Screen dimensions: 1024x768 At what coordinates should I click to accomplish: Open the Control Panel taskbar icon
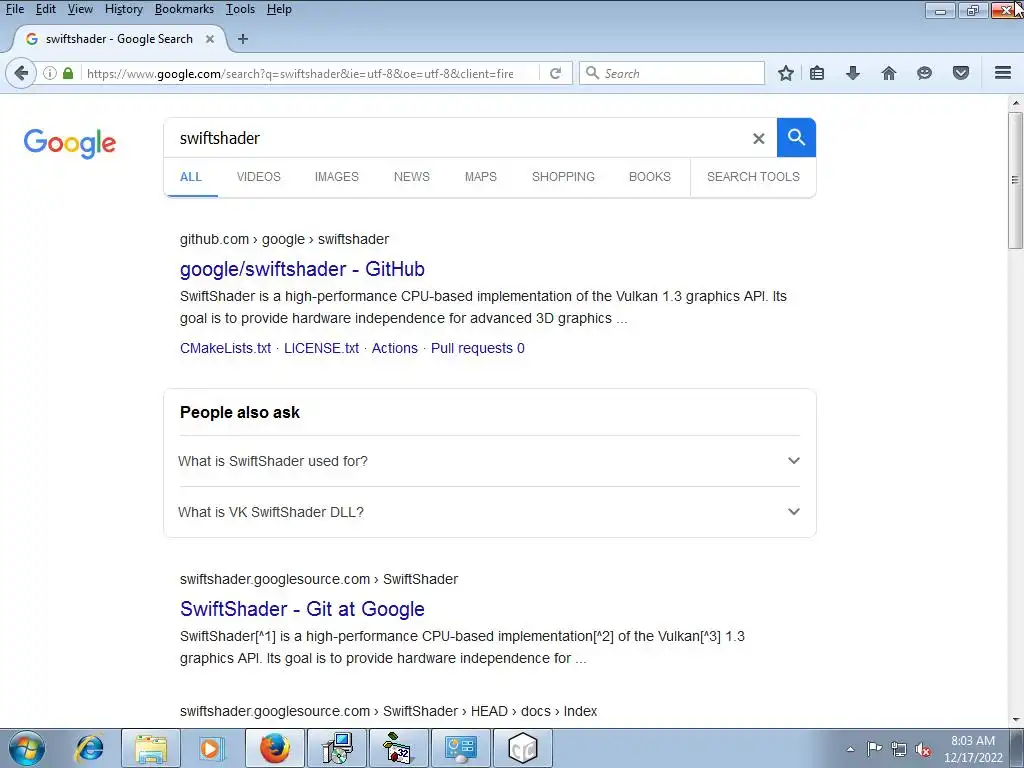tap(461, 748)
